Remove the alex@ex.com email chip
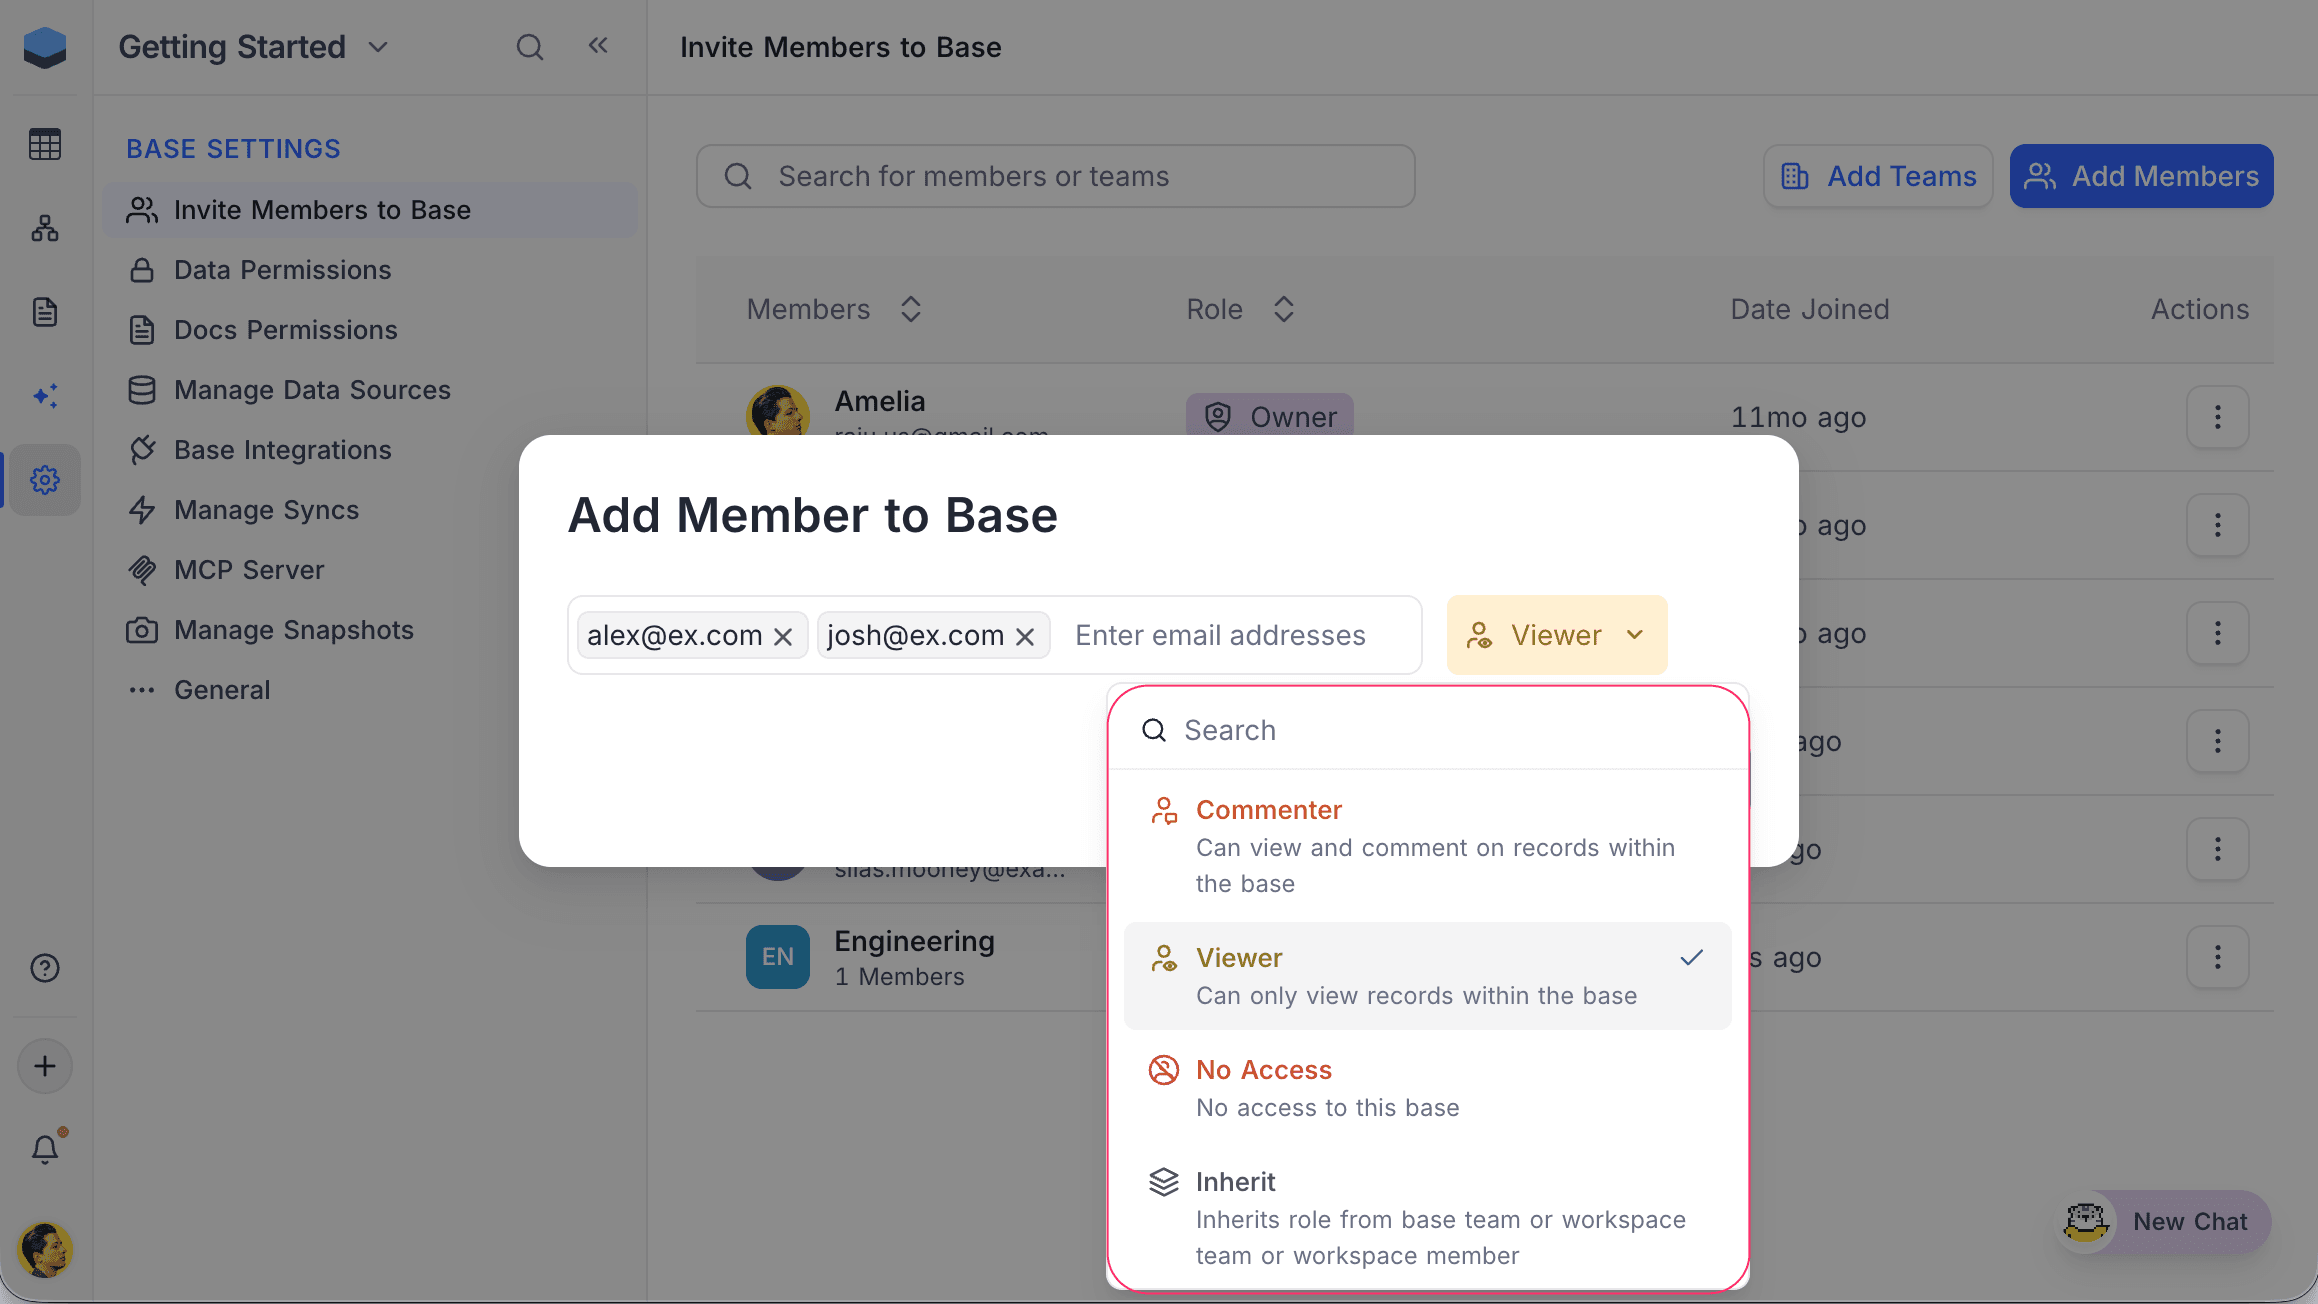The image size is (2318, 1304). [x=783, y=636]
